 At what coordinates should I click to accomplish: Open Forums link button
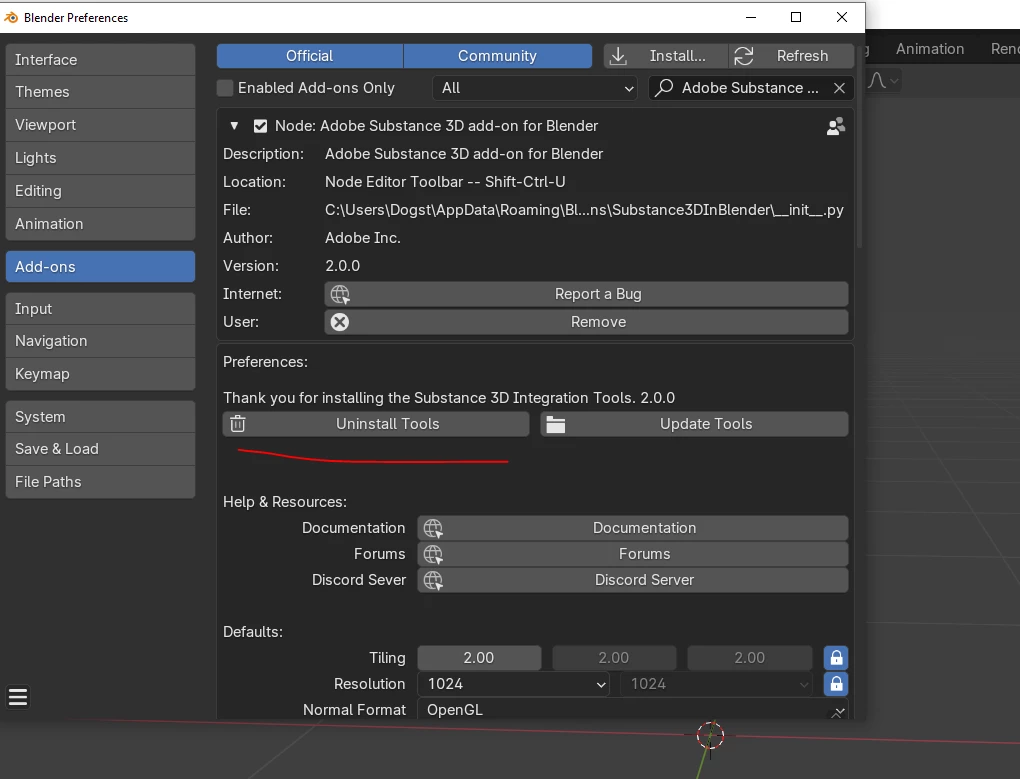633,554
